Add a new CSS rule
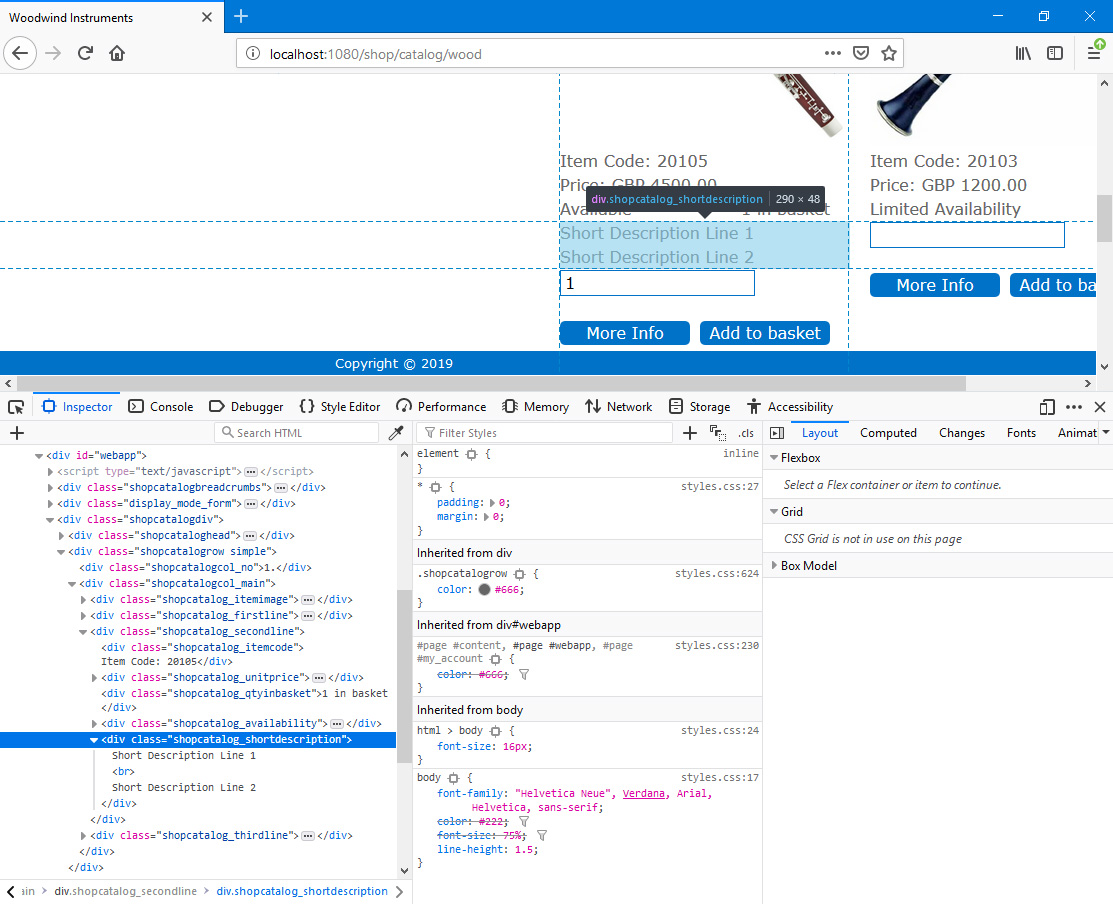 click(x=689, y=433)
